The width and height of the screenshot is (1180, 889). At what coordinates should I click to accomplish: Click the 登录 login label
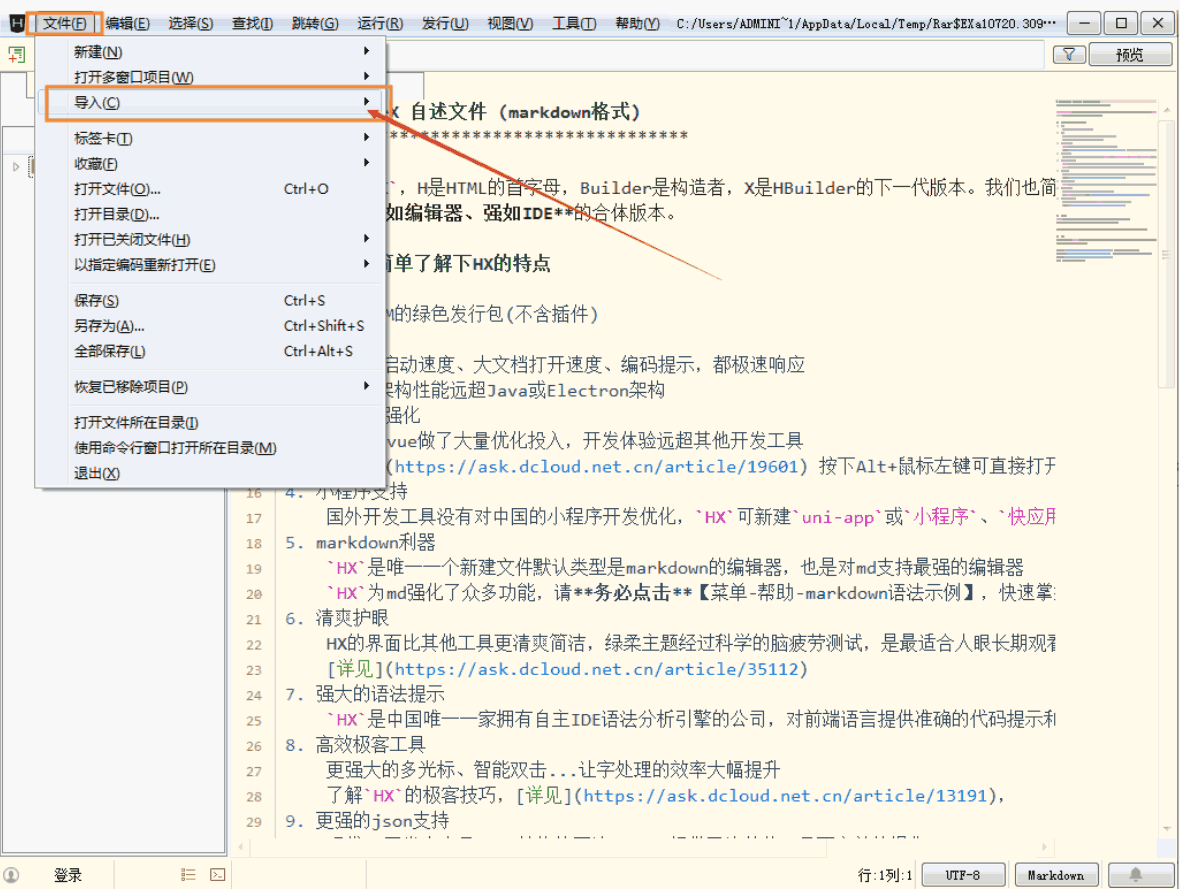[x=68, y=875]
